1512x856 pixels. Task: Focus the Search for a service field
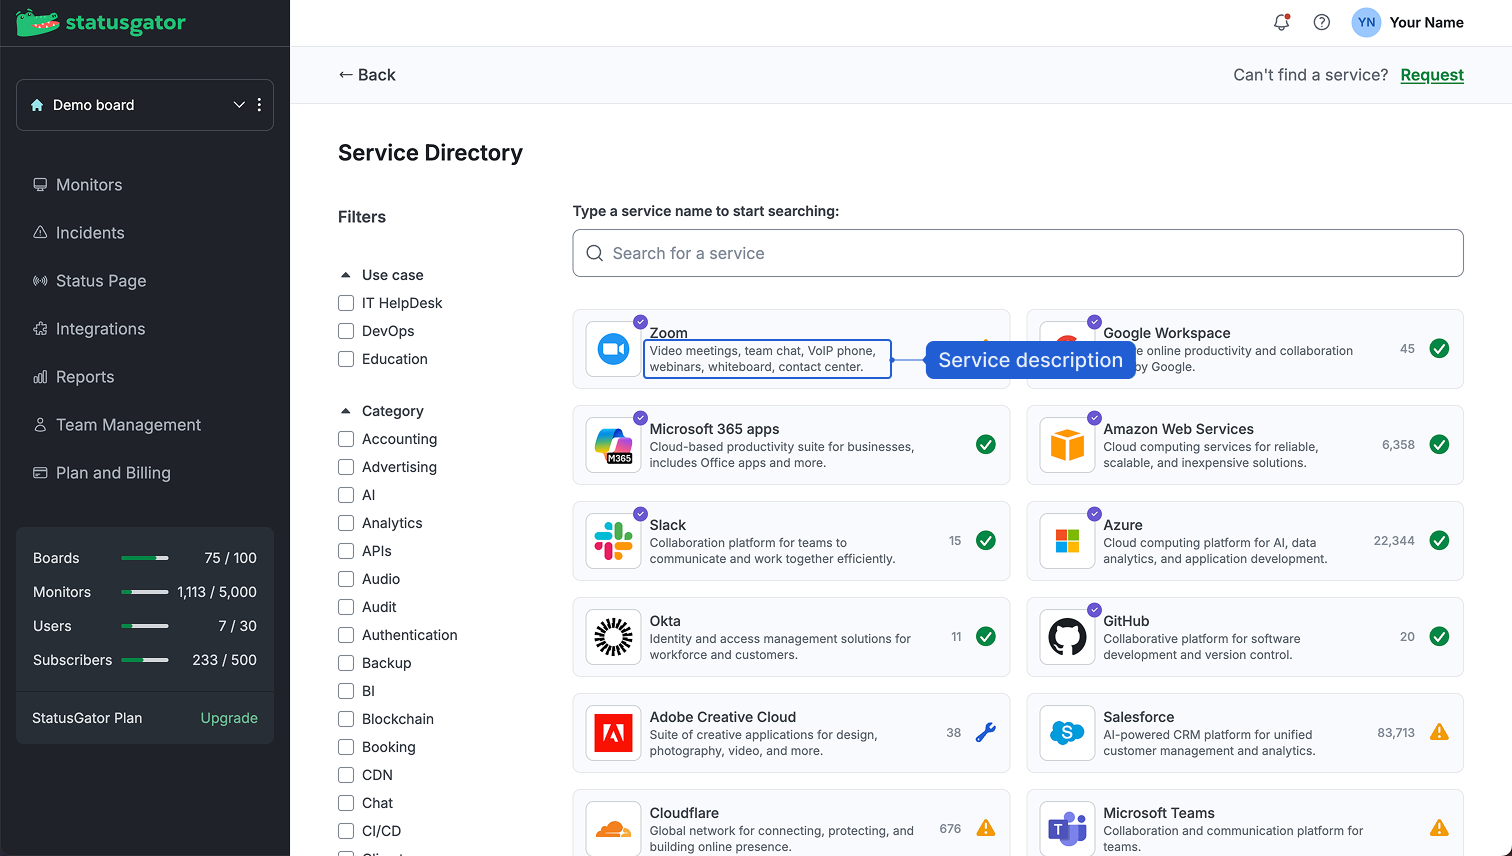point(1018,253)
